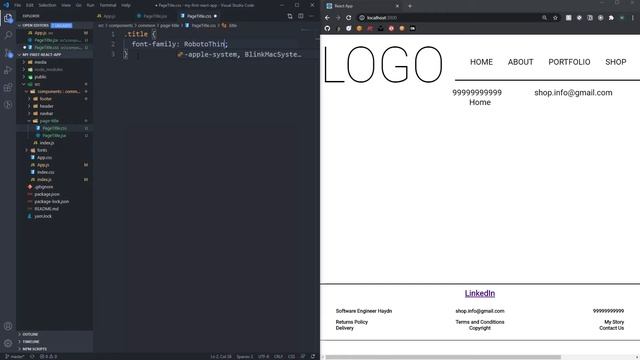Screen dimensions: 640x360
Task: Expand the footer folder
Action: point(45,99)
